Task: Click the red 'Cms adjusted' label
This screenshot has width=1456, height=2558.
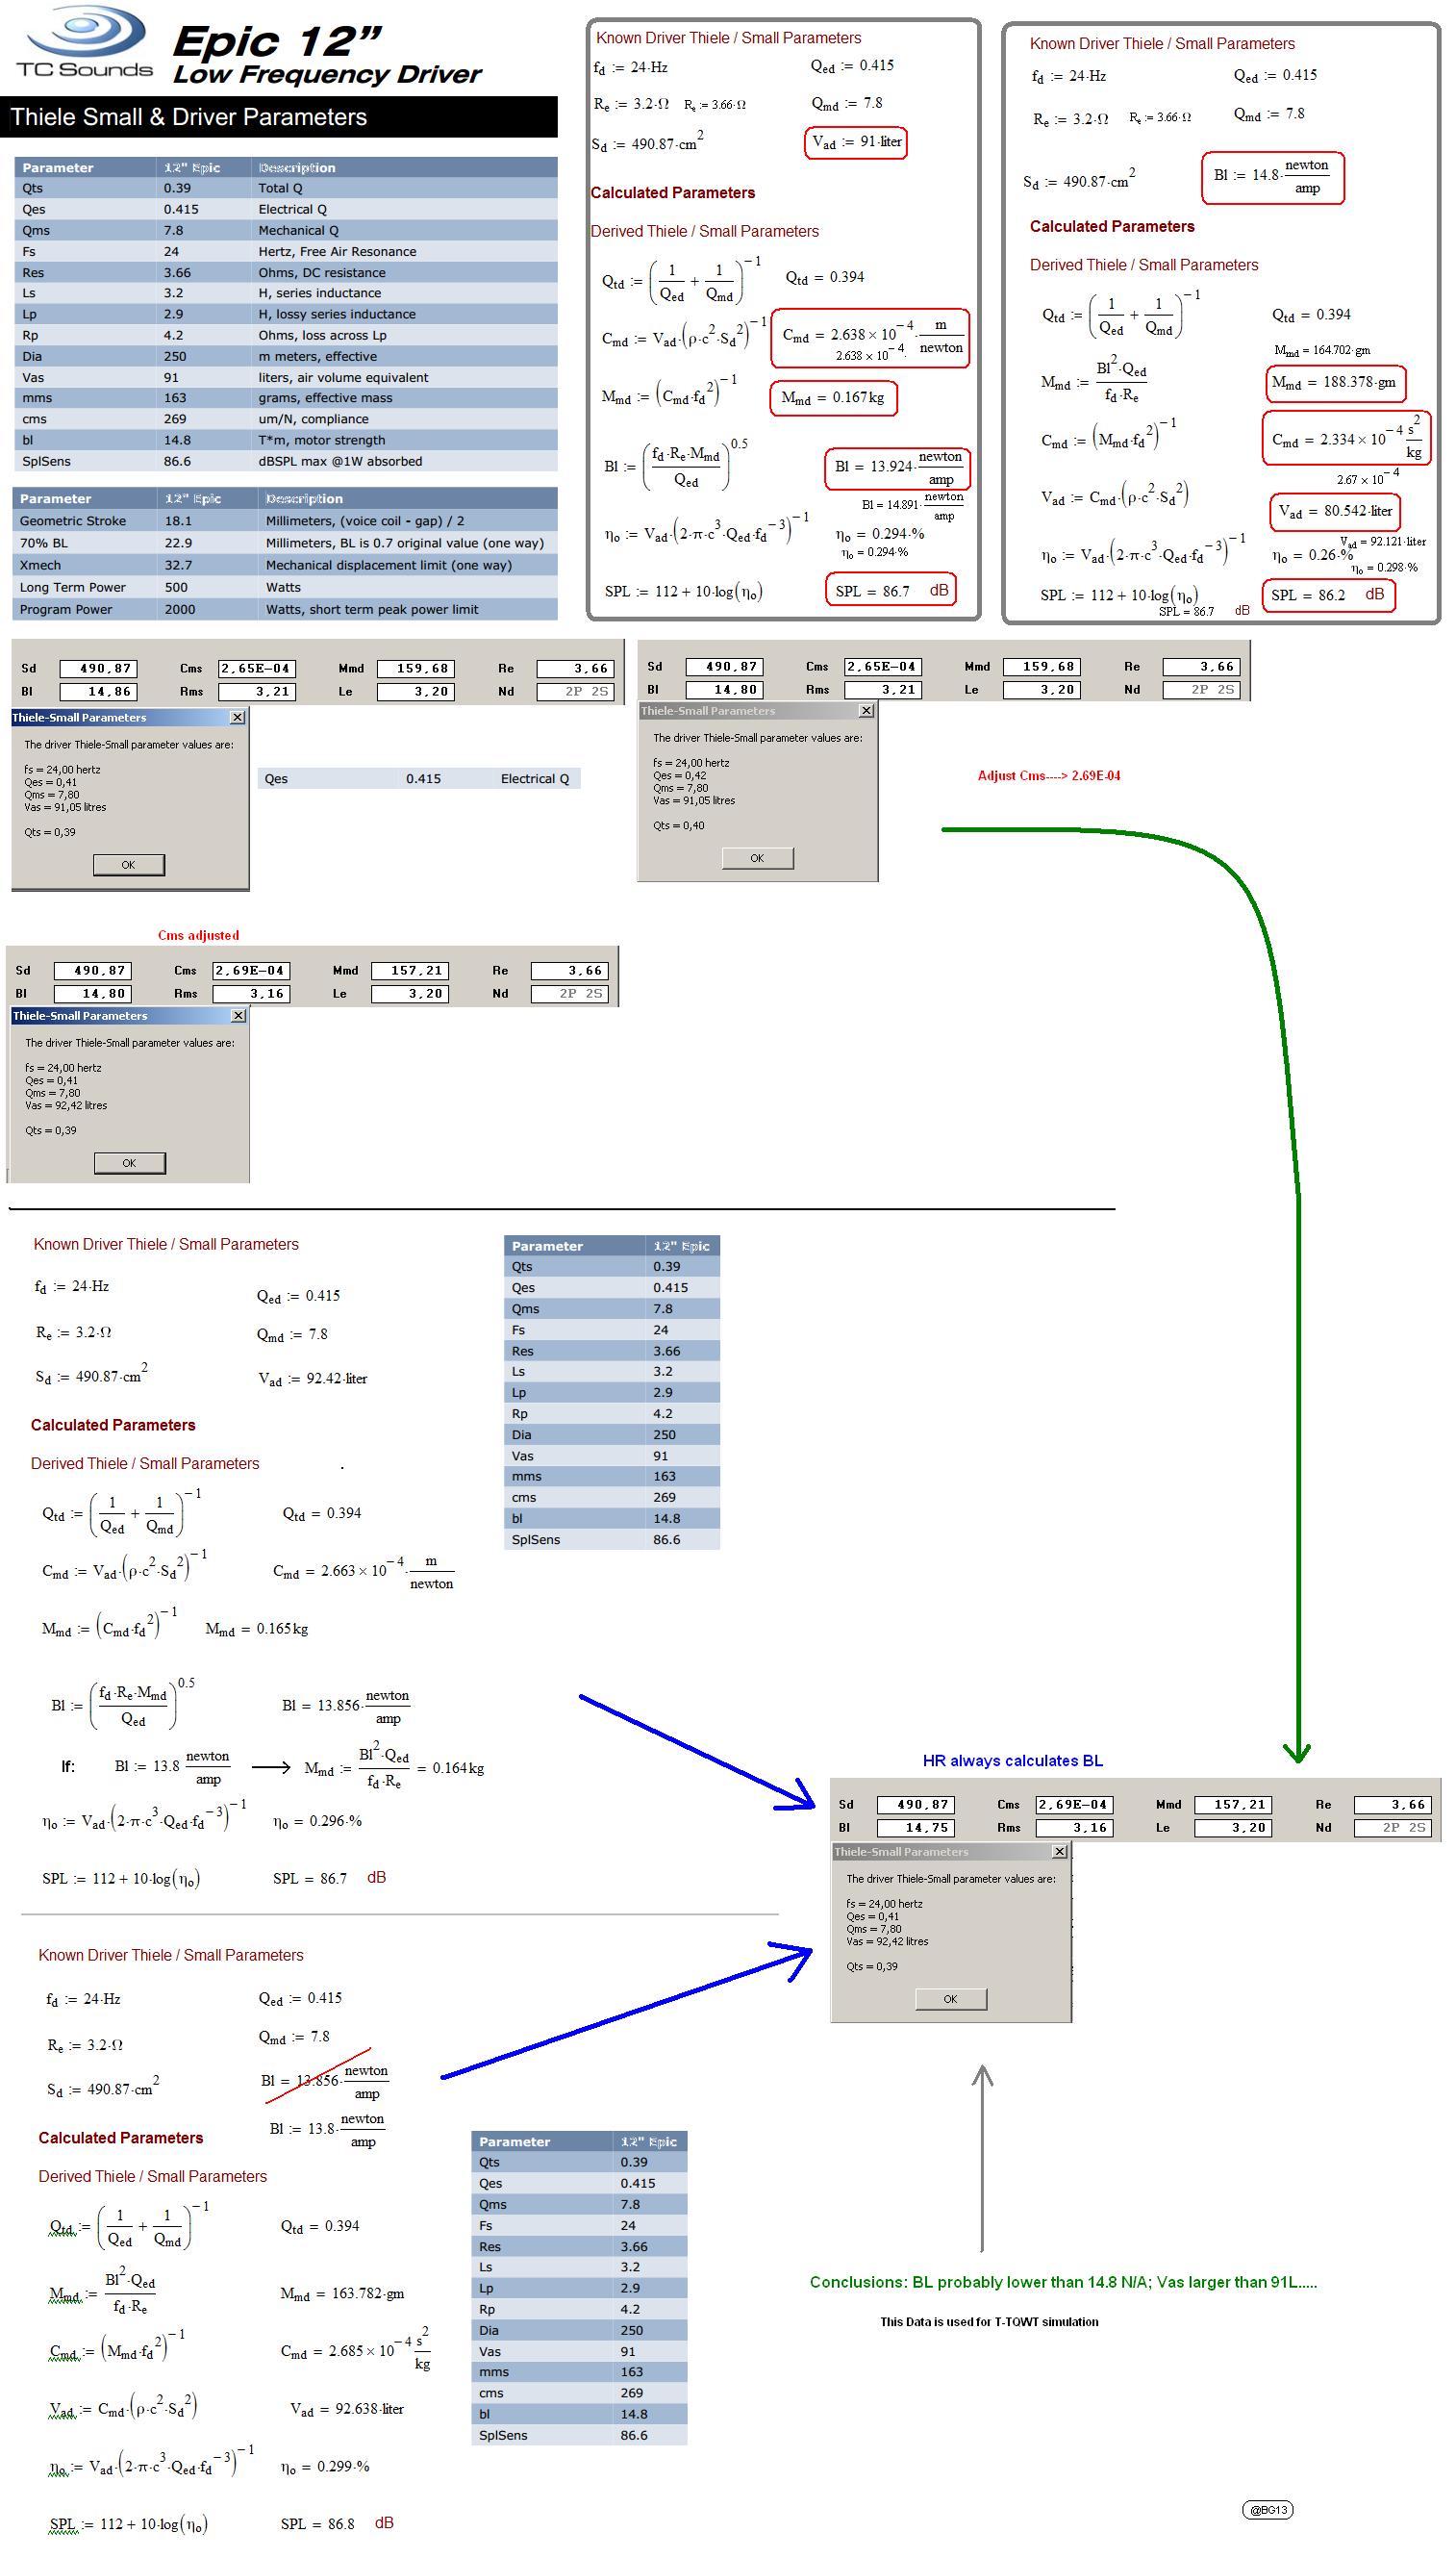Action: point(198,935)
